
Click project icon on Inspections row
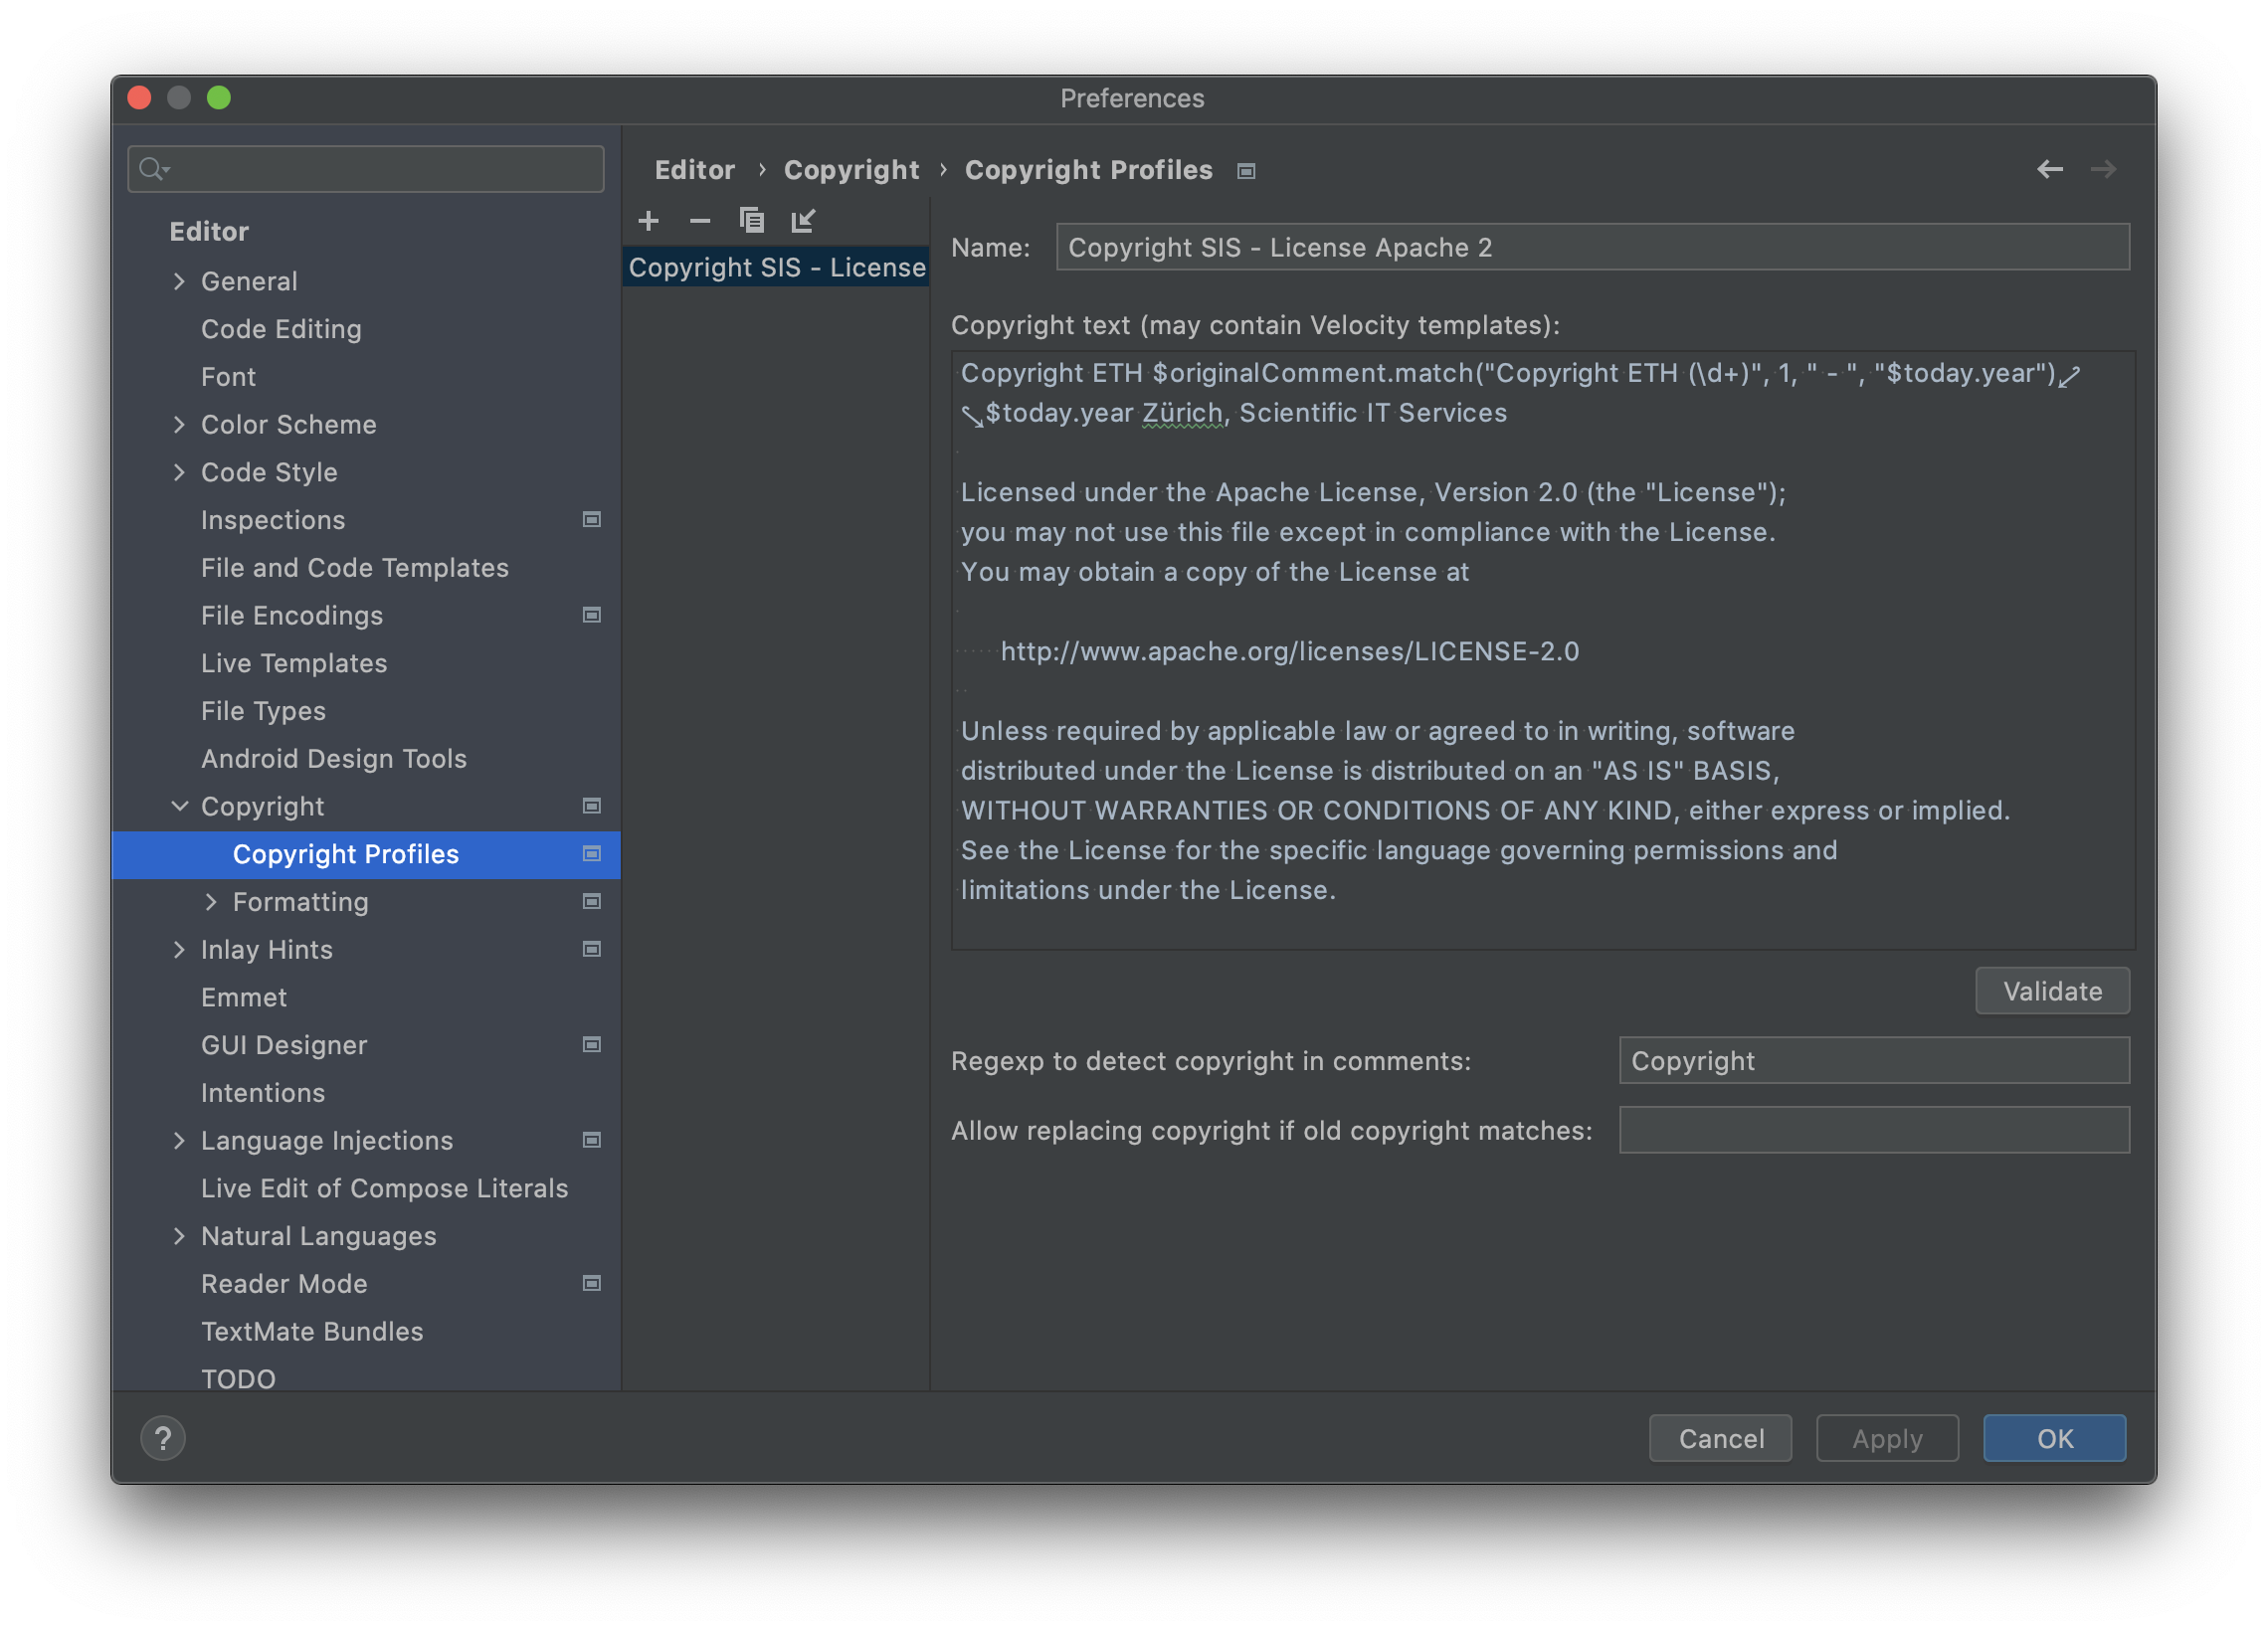[x=592, y=519]
